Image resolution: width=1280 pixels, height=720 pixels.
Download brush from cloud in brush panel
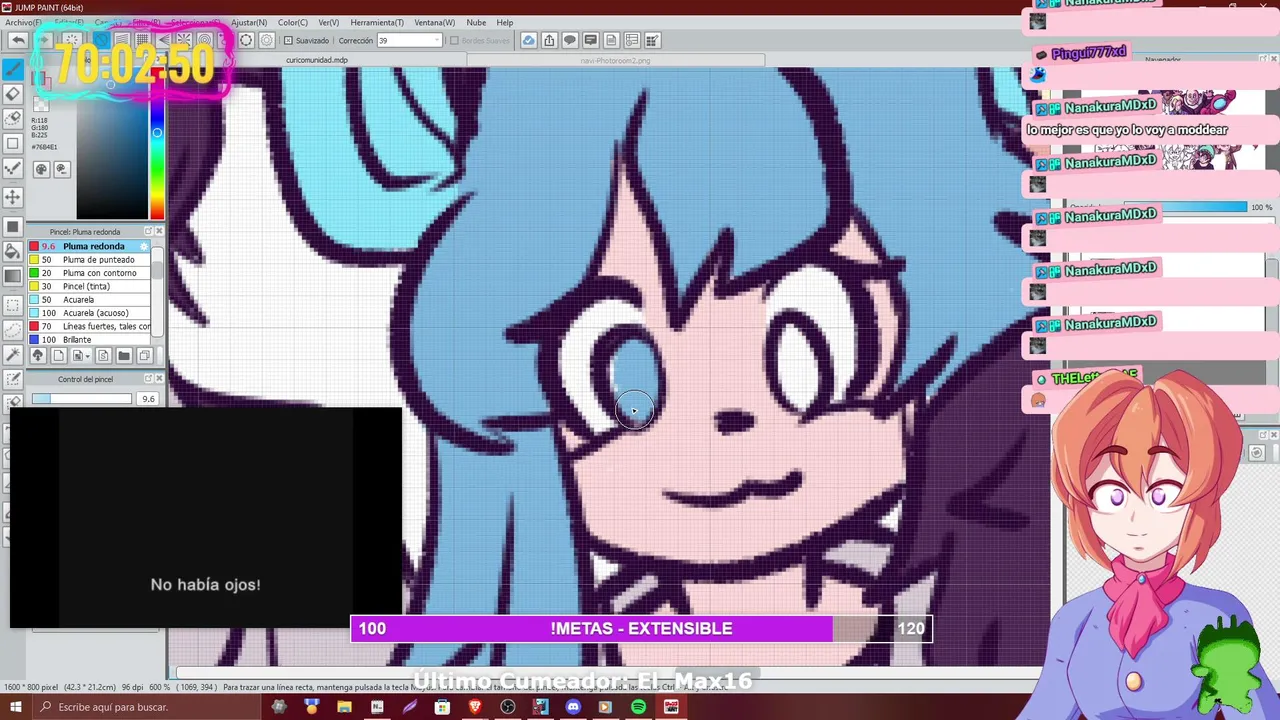coord(38,356)
